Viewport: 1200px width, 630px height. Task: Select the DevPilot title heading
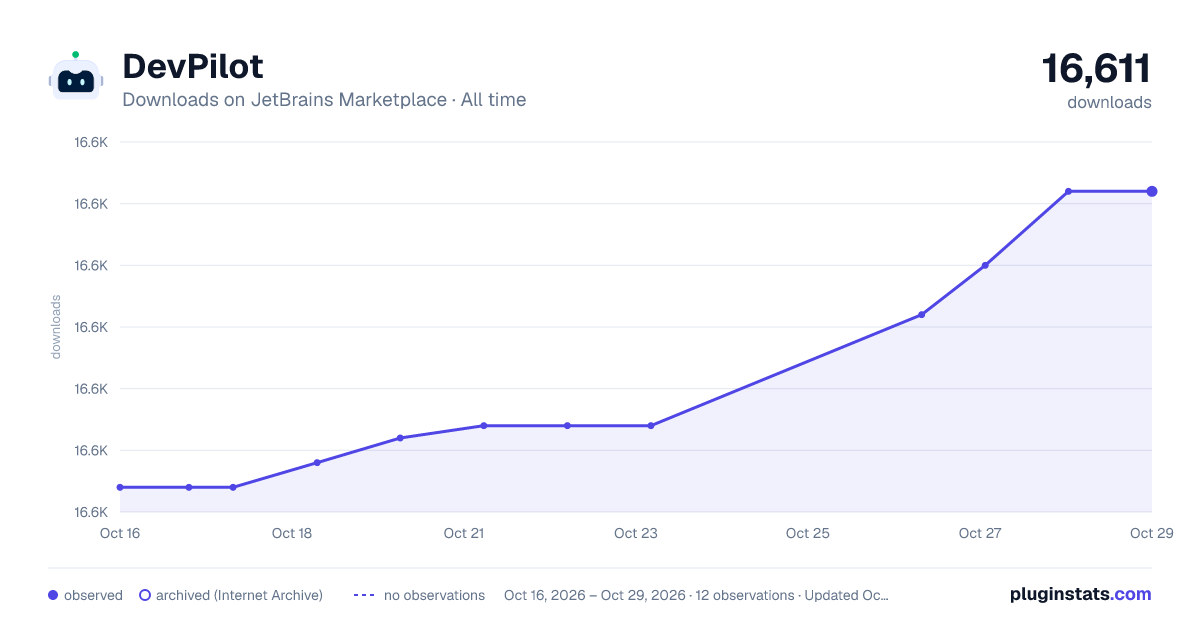coord(193,66)
